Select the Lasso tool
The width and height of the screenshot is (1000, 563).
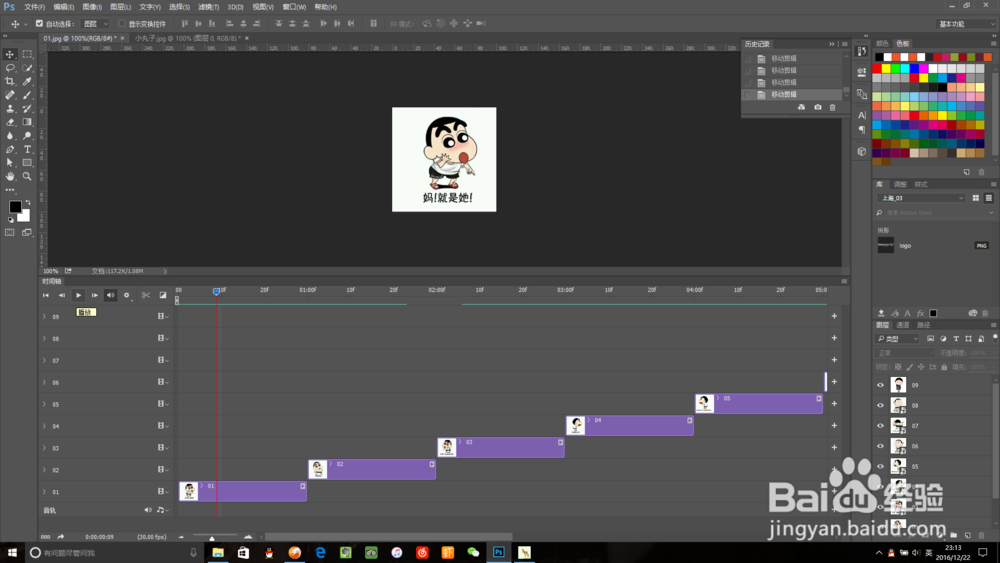click(x=10, y=68)
